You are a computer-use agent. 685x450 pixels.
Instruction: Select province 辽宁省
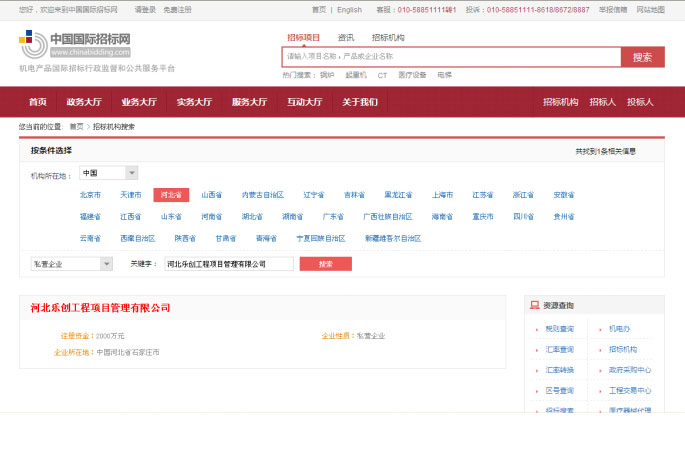[x=314, y=195]
